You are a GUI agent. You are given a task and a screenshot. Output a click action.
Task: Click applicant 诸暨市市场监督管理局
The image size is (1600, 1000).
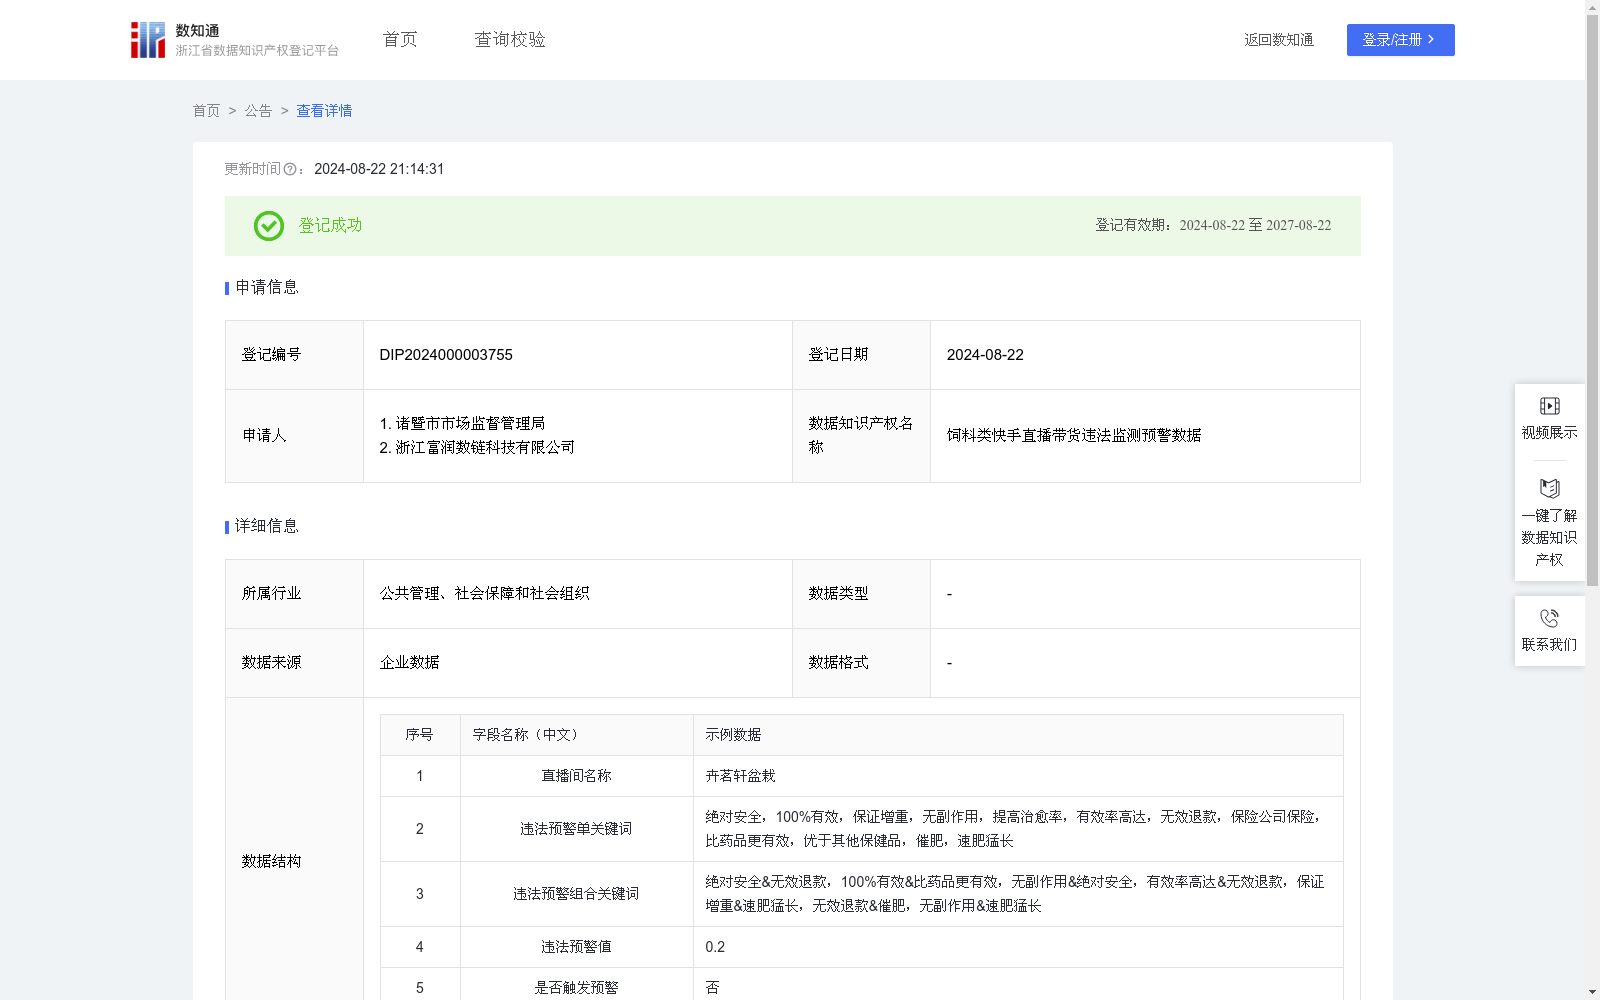coord(470,424)
